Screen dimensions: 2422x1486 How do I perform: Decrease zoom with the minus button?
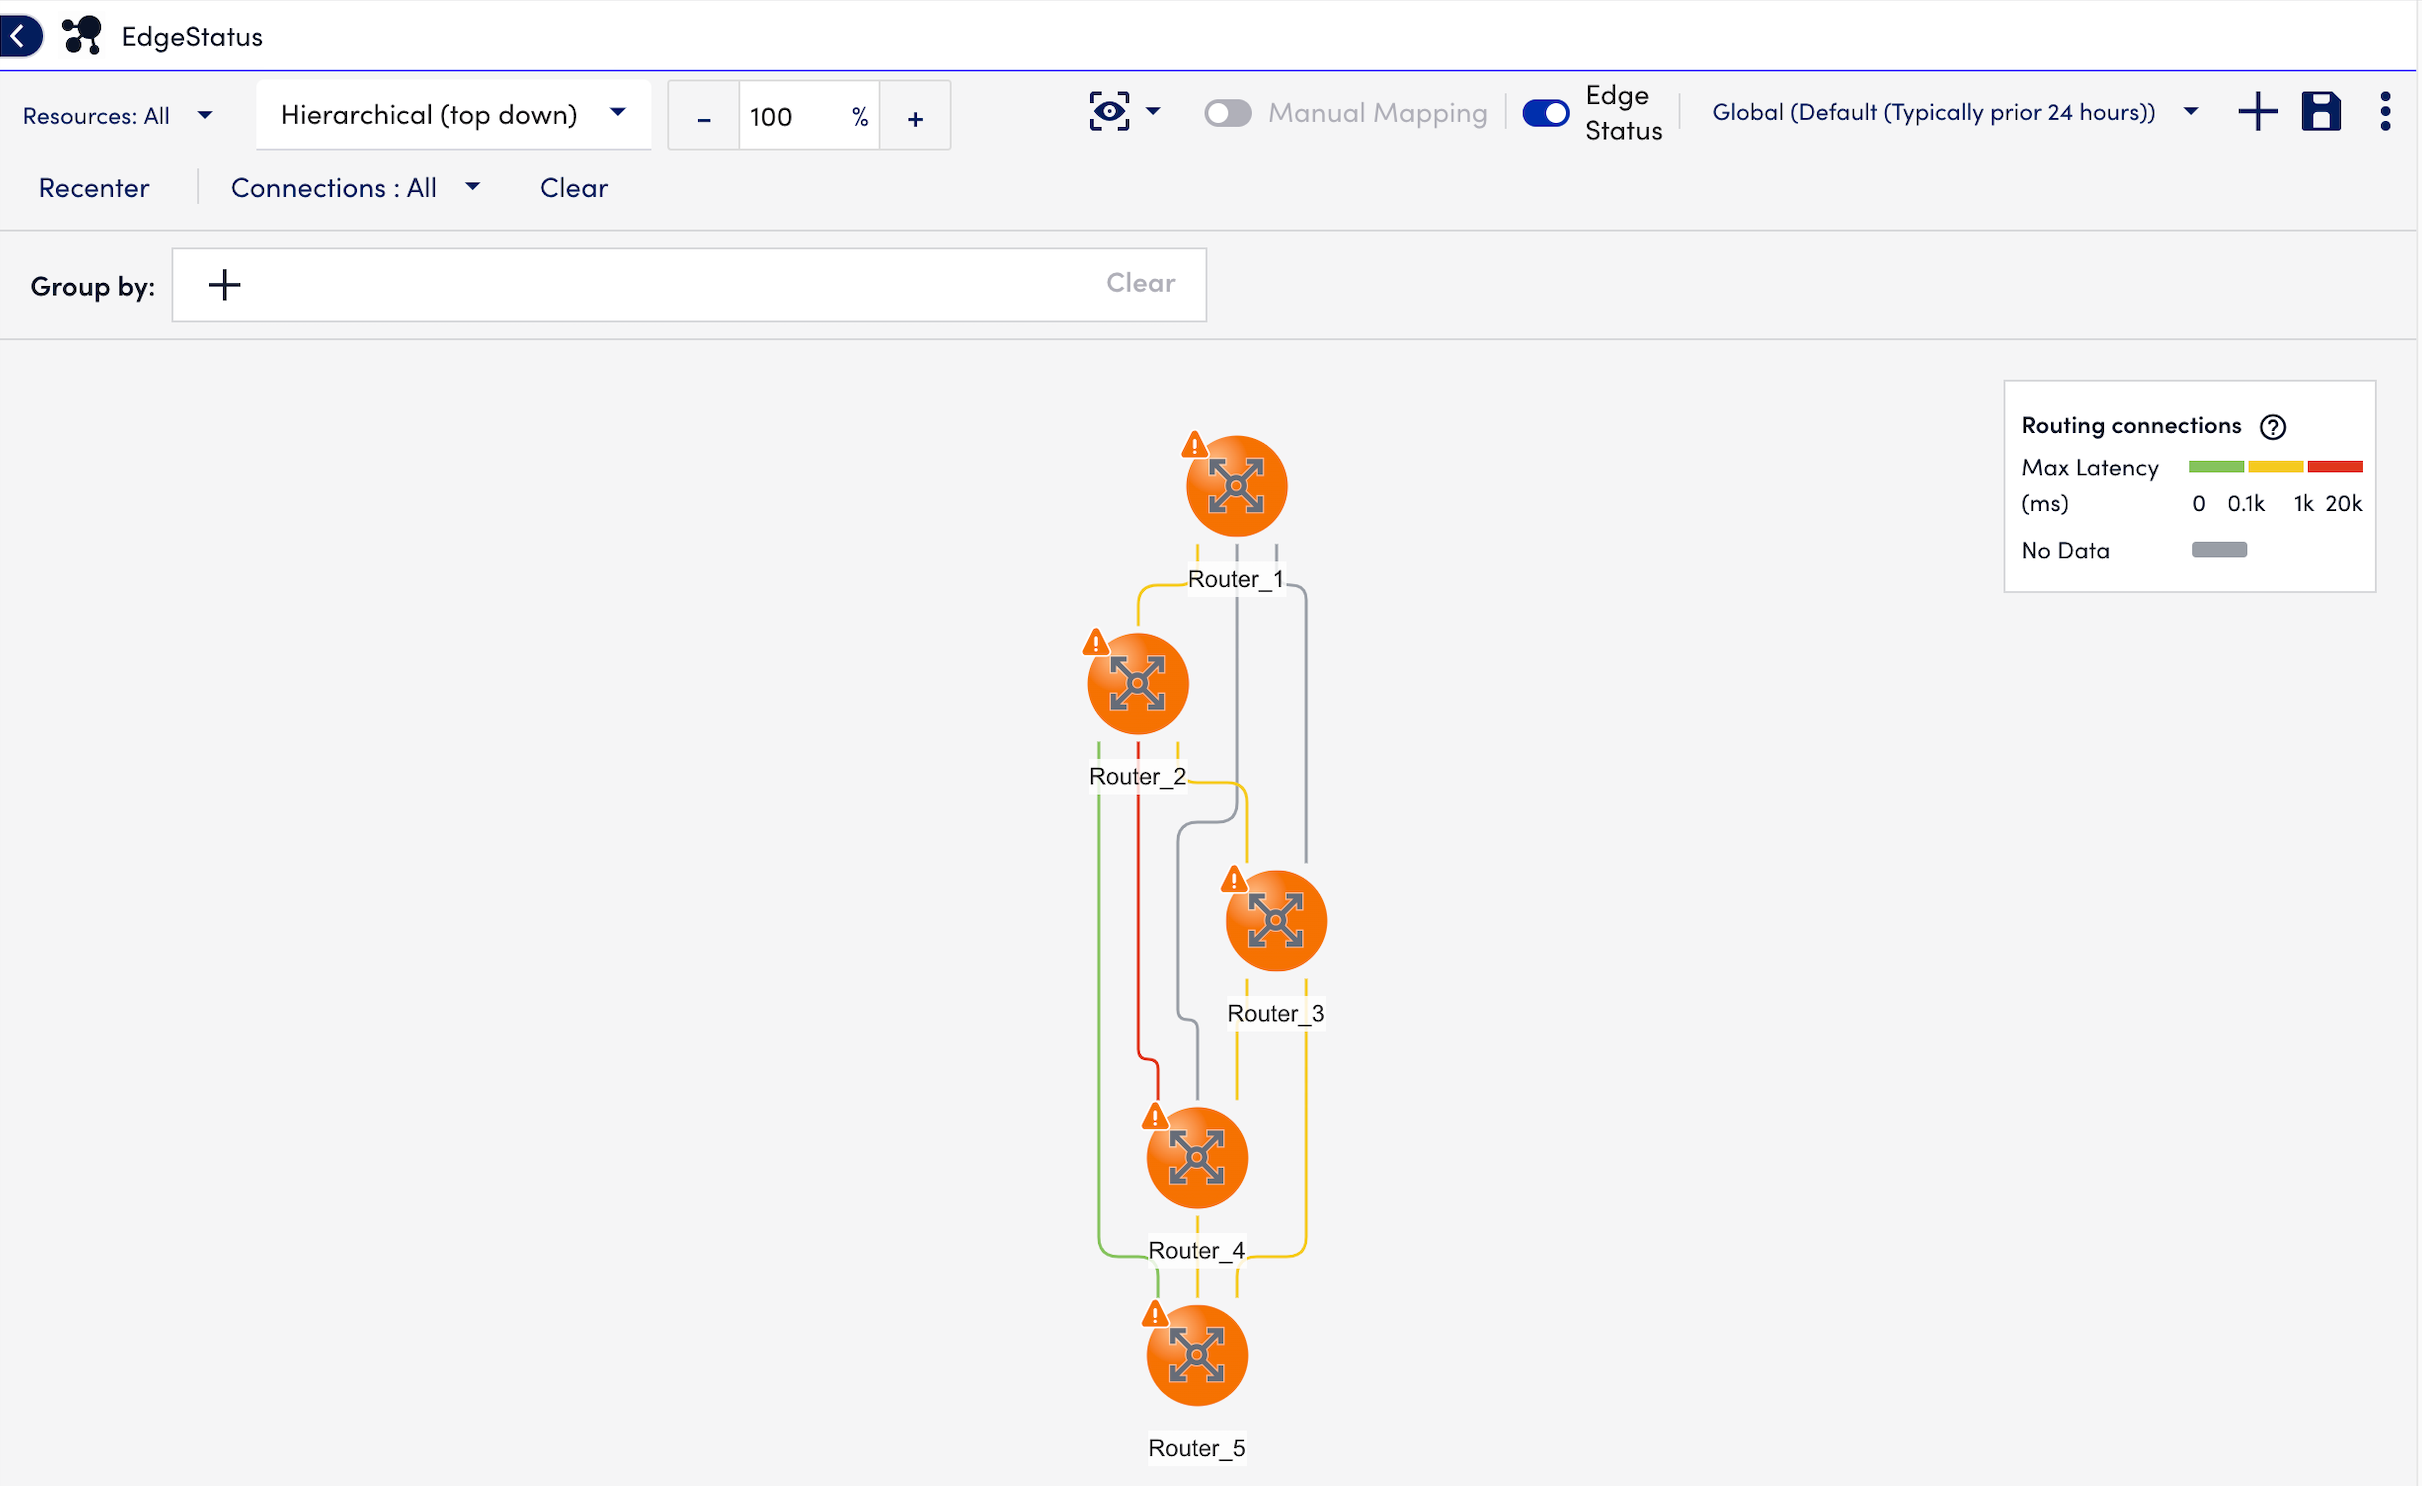[x=704, y=117]
